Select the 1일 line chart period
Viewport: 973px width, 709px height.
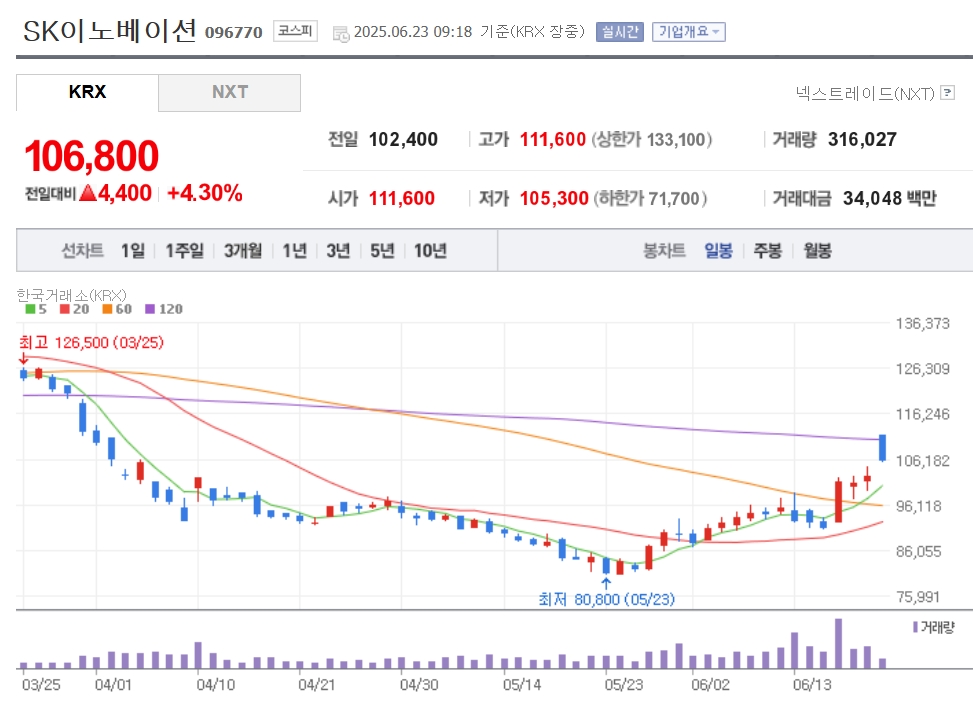(133, 251)
